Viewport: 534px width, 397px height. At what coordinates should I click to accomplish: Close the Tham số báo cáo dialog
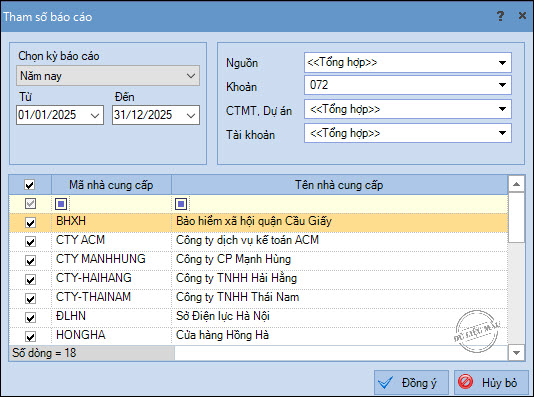pos(522,16)
